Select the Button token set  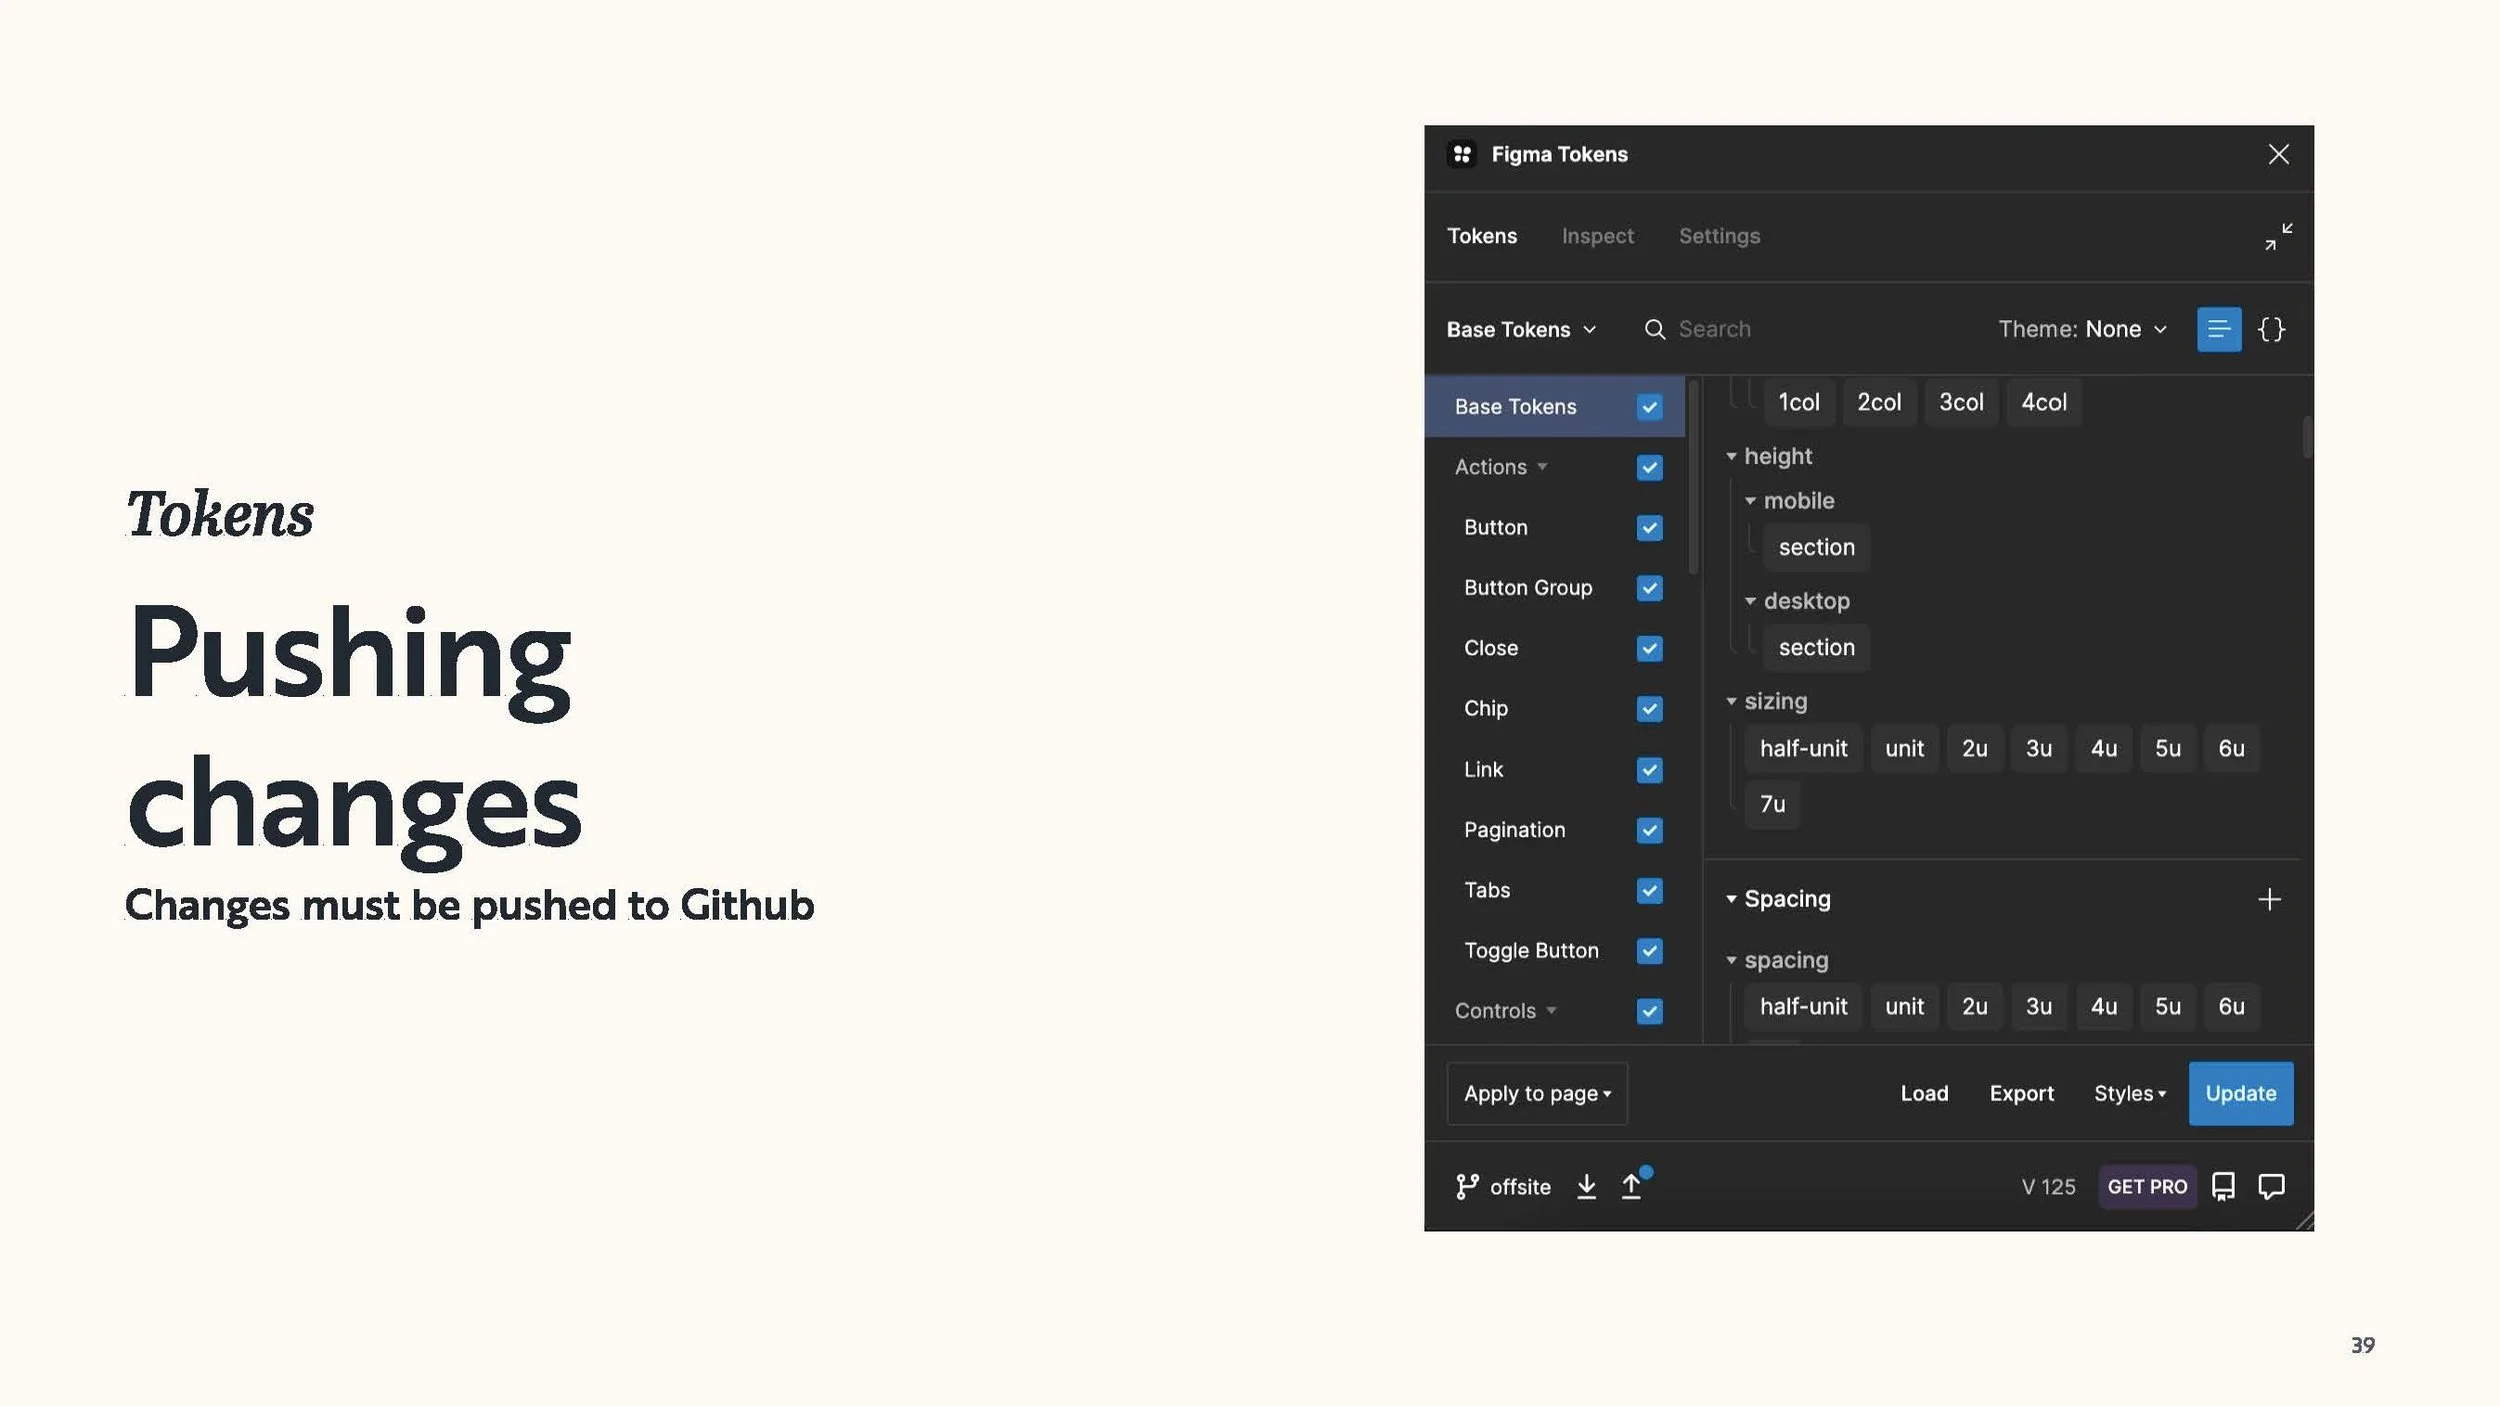coord(1495,528)
